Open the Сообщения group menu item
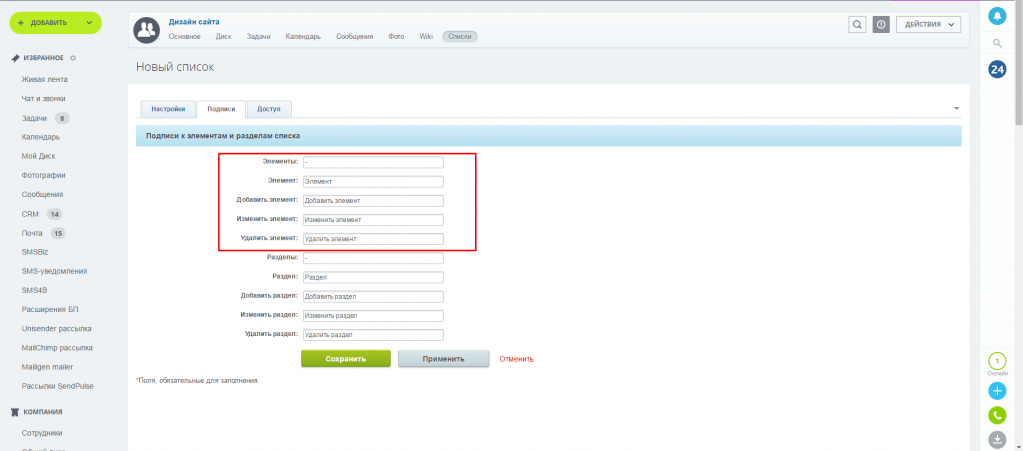Screen dimensions: 1023x451 [355, 37]
